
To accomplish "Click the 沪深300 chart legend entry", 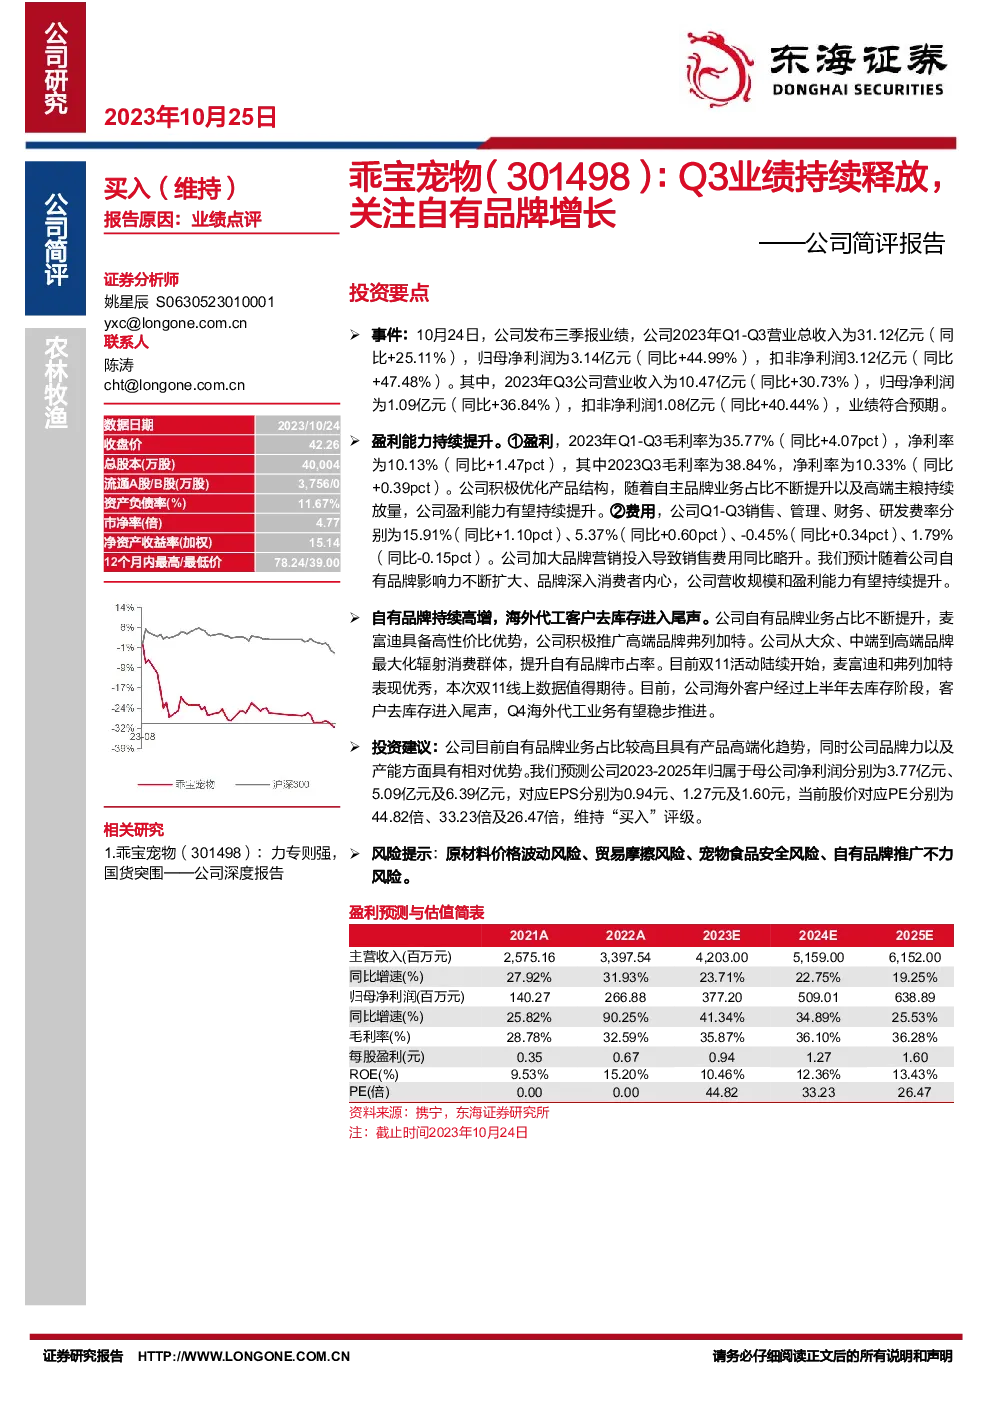I will (x=272, y=784).
